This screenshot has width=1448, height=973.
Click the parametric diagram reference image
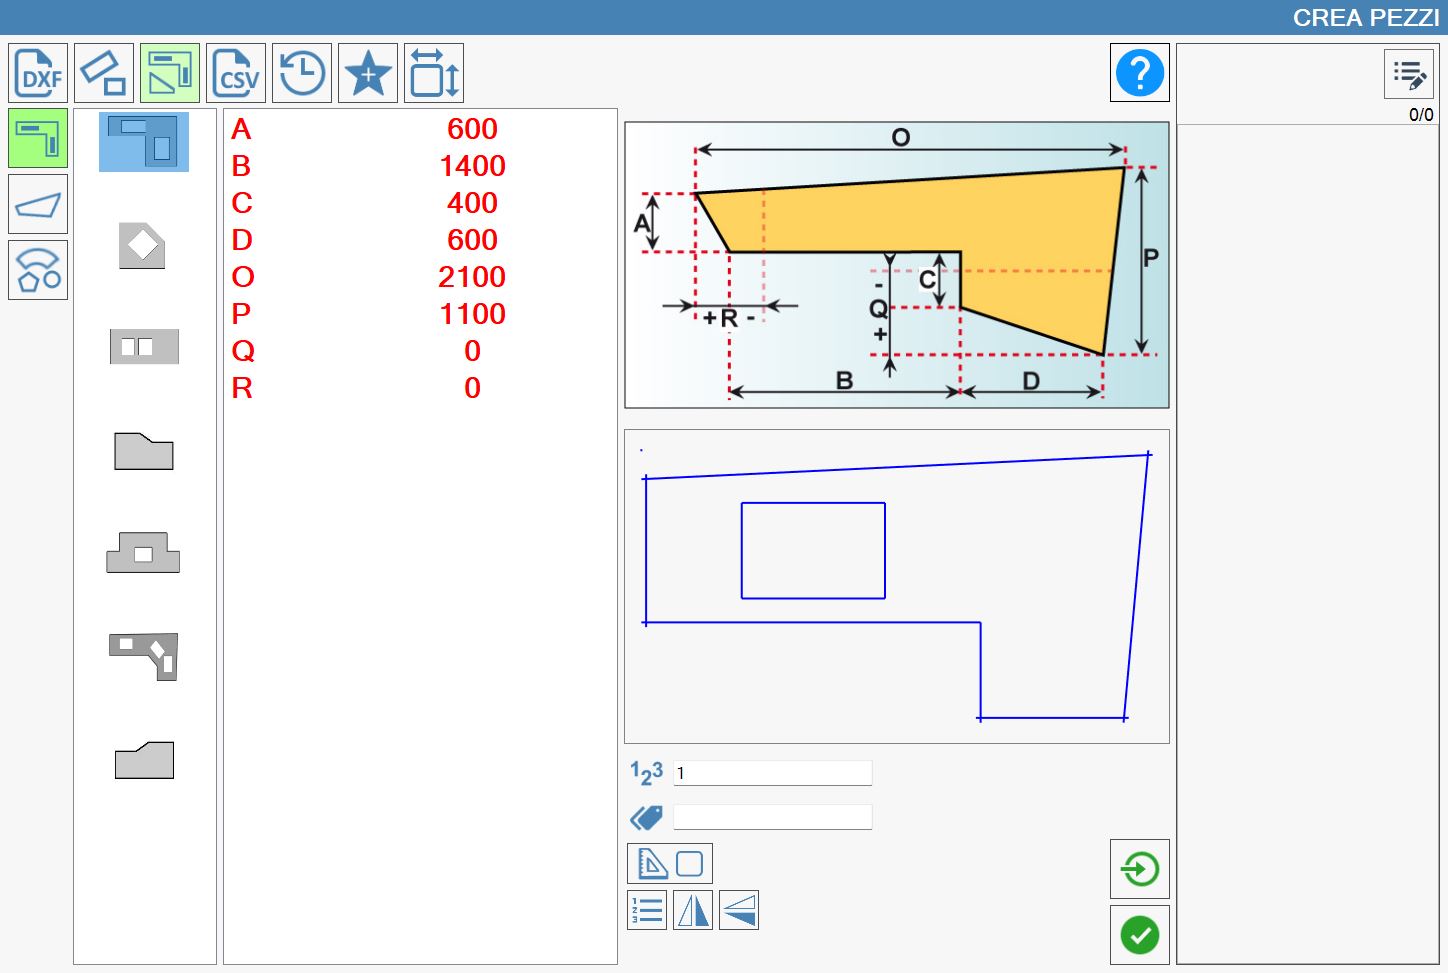point(897,265)
